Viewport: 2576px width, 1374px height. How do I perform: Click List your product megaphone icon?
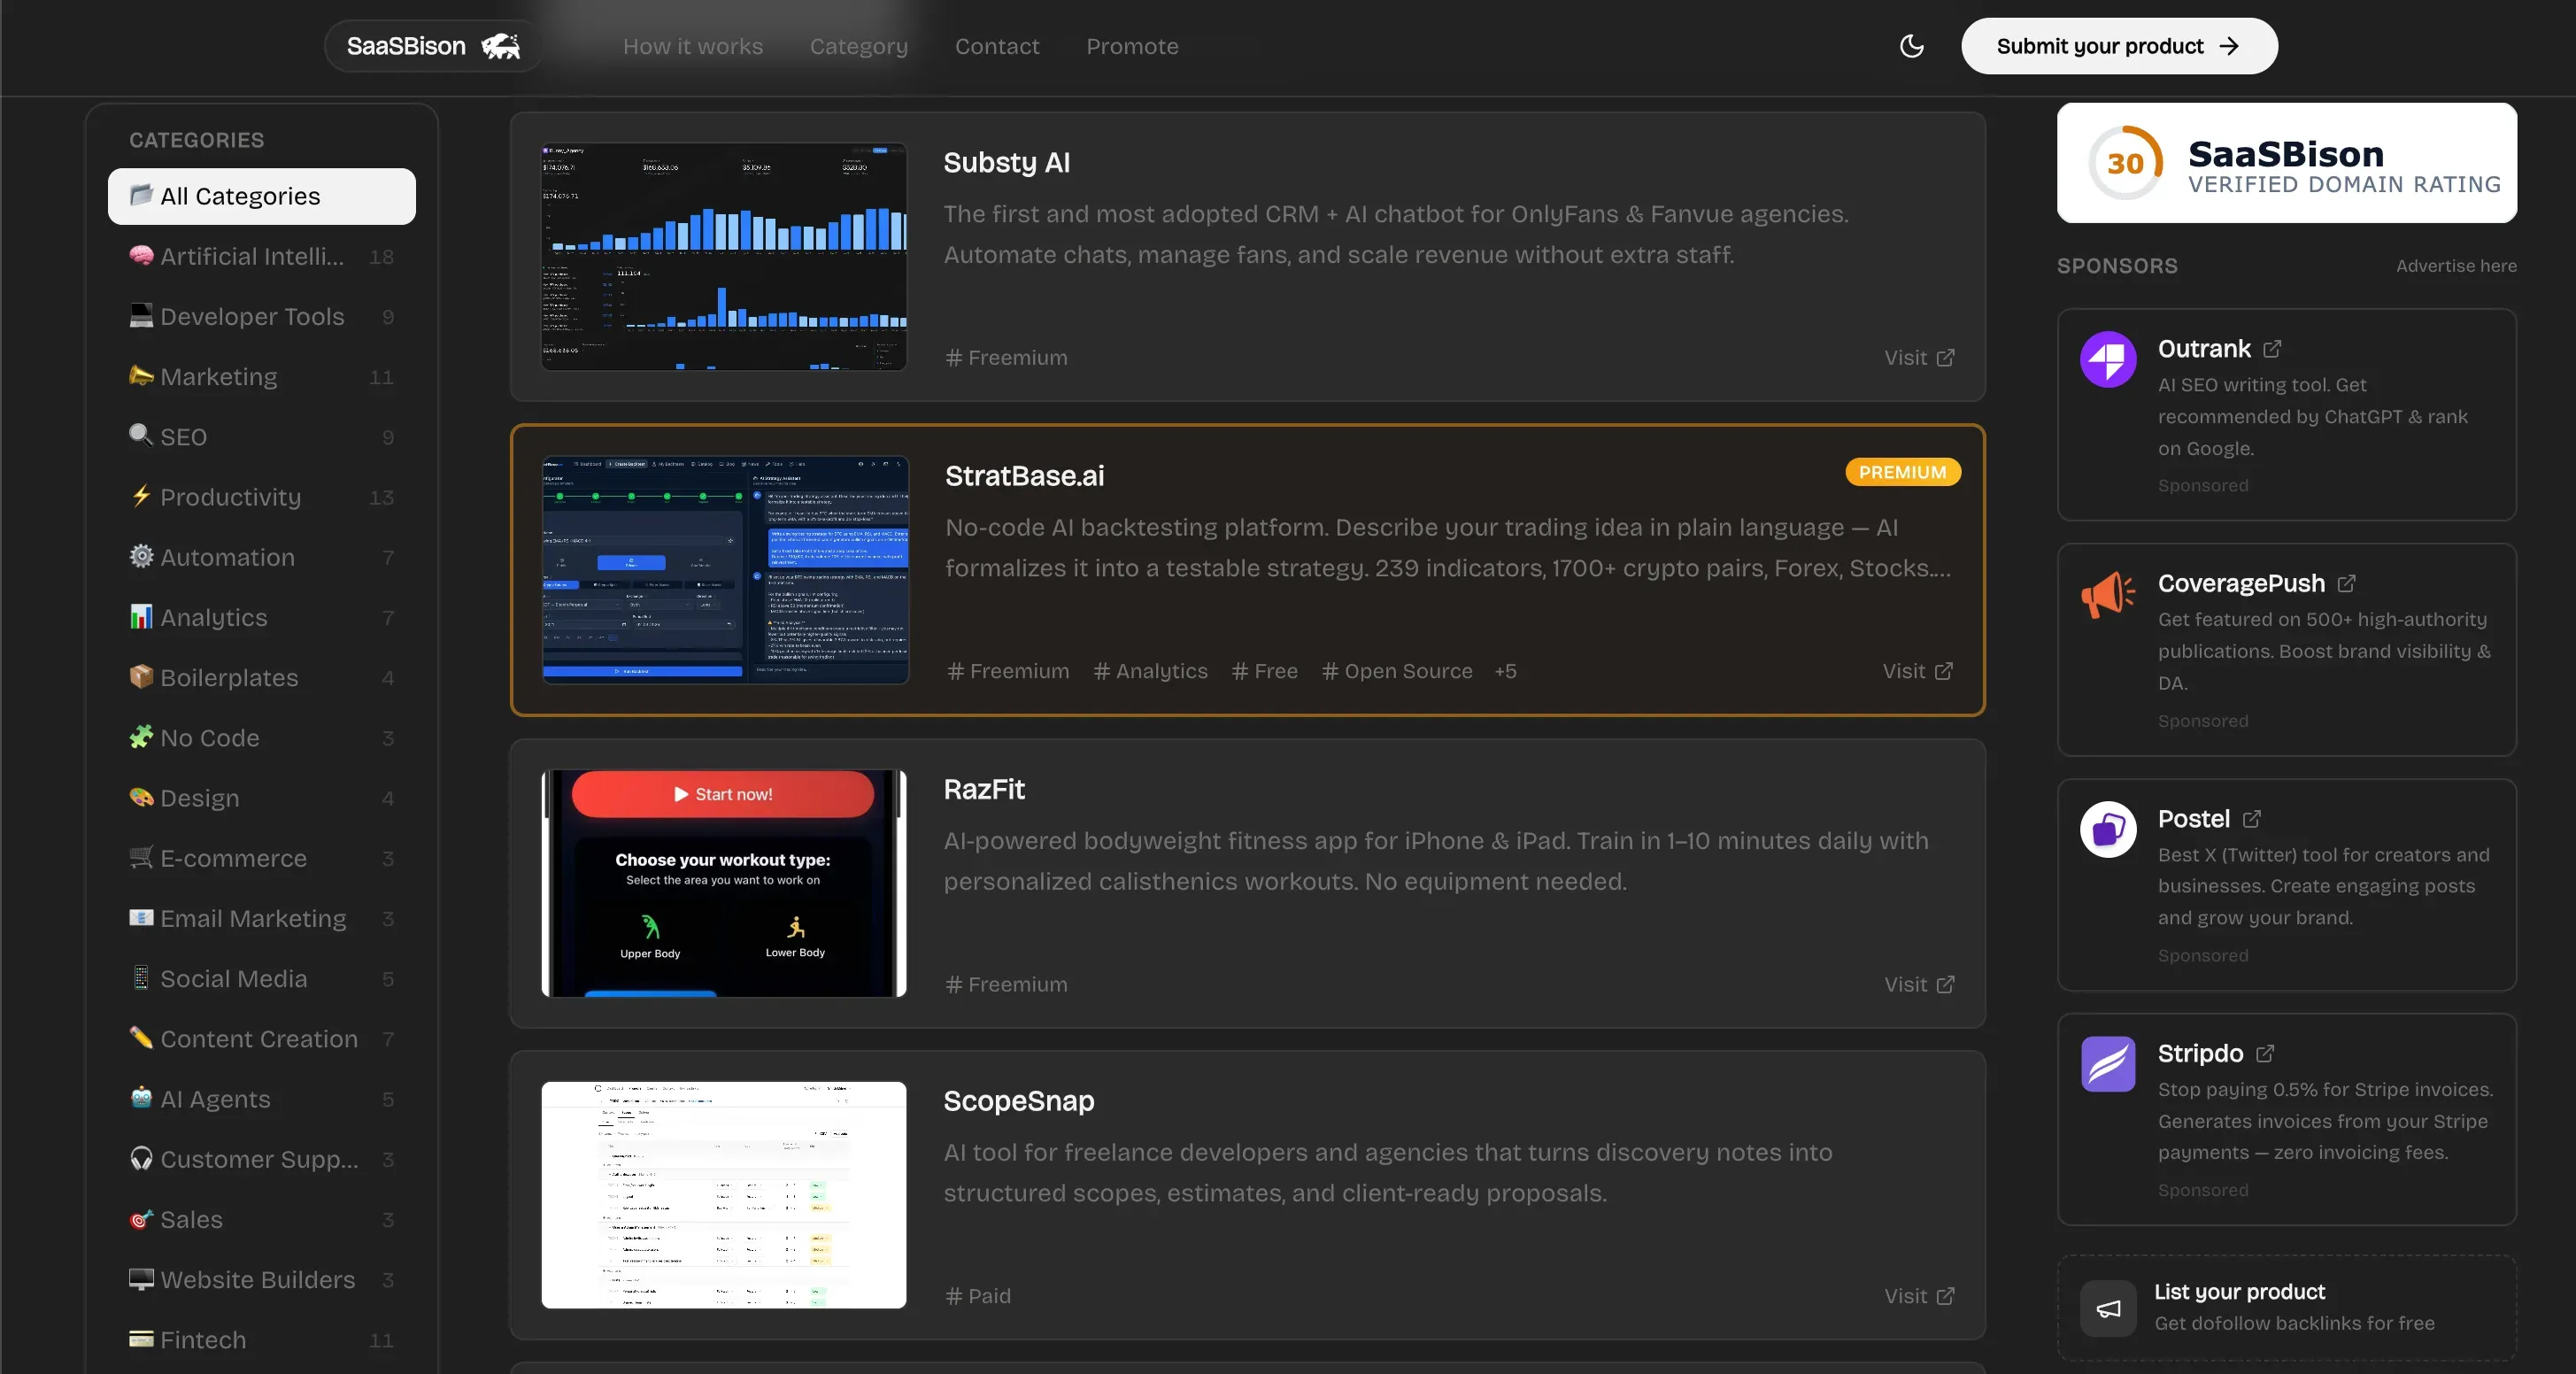click(2108, 1308)
